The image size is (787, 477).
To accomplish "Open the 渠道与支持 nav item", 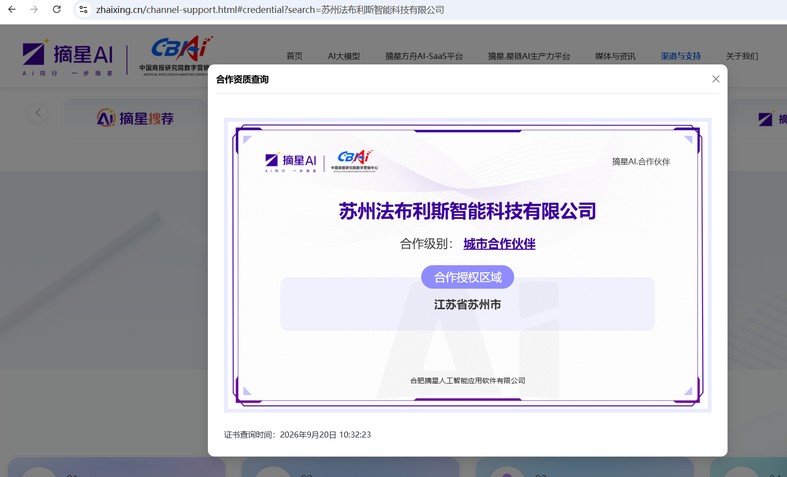I will coord(681,56).
